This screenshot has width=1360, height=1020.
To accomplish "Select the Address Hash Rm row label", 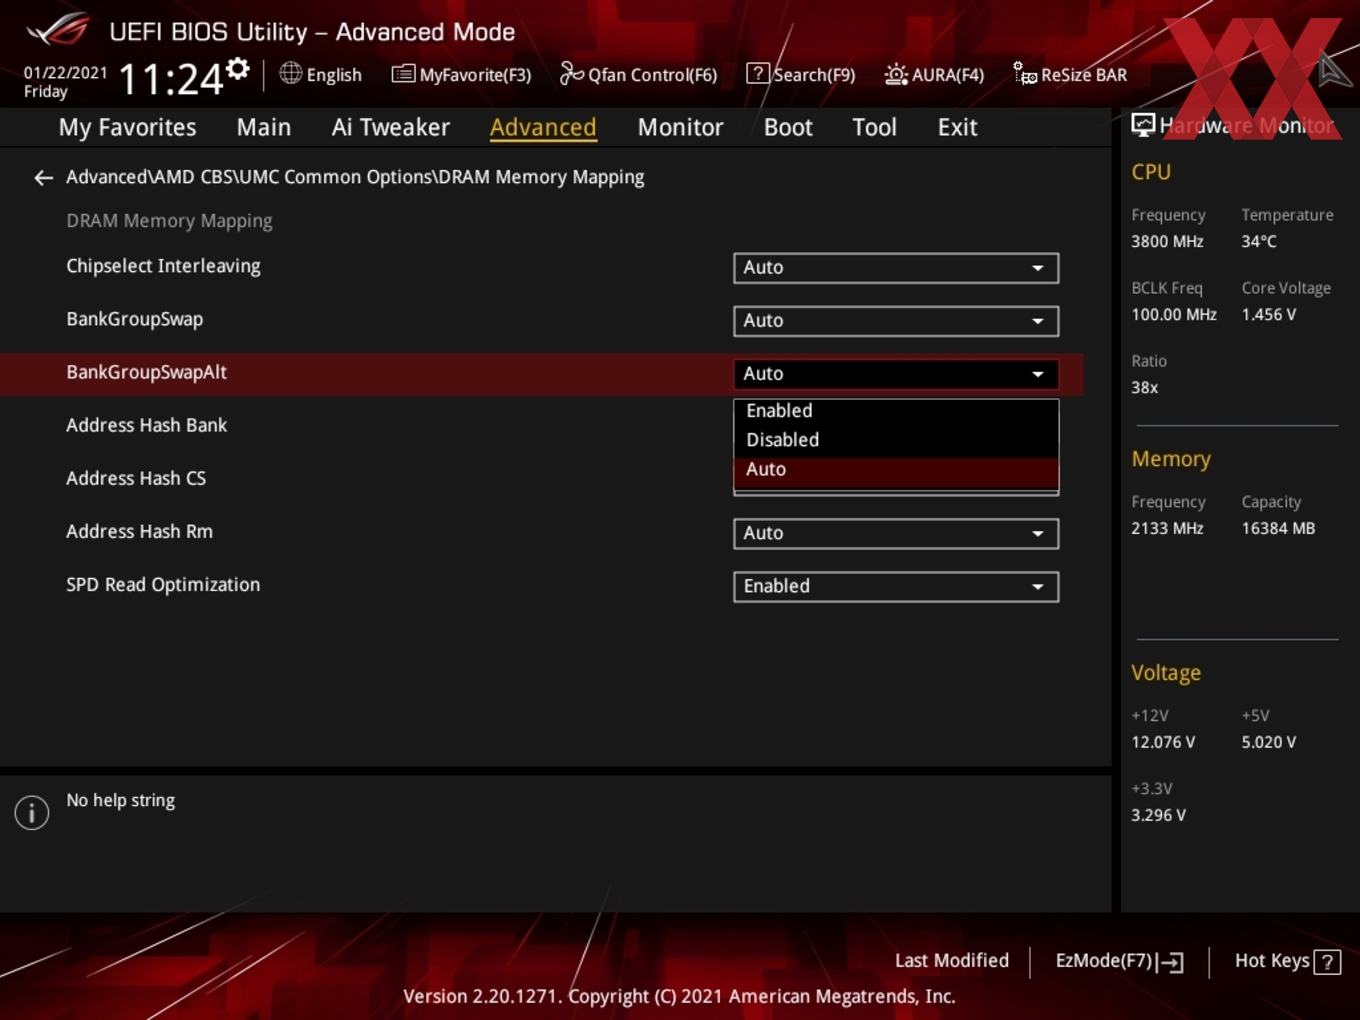I will [140, 531].
